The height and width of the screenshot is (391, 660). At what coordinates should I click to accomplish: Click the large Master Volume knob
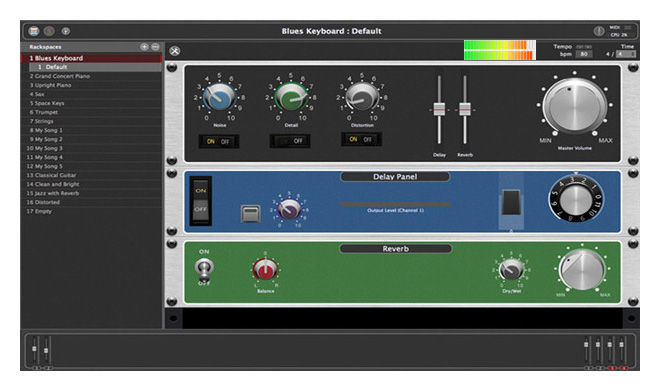(575, 105)
